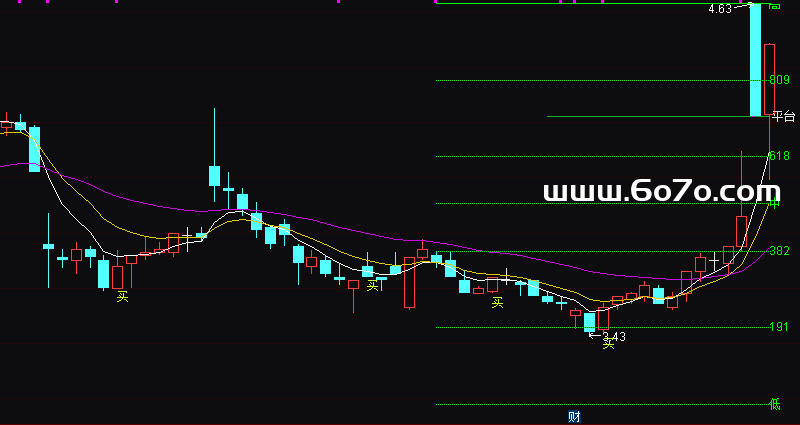Click the green 低 label at bottom right
Image resolution: width=800 pixels, height=425 pixels.
(x=774, y=404)
